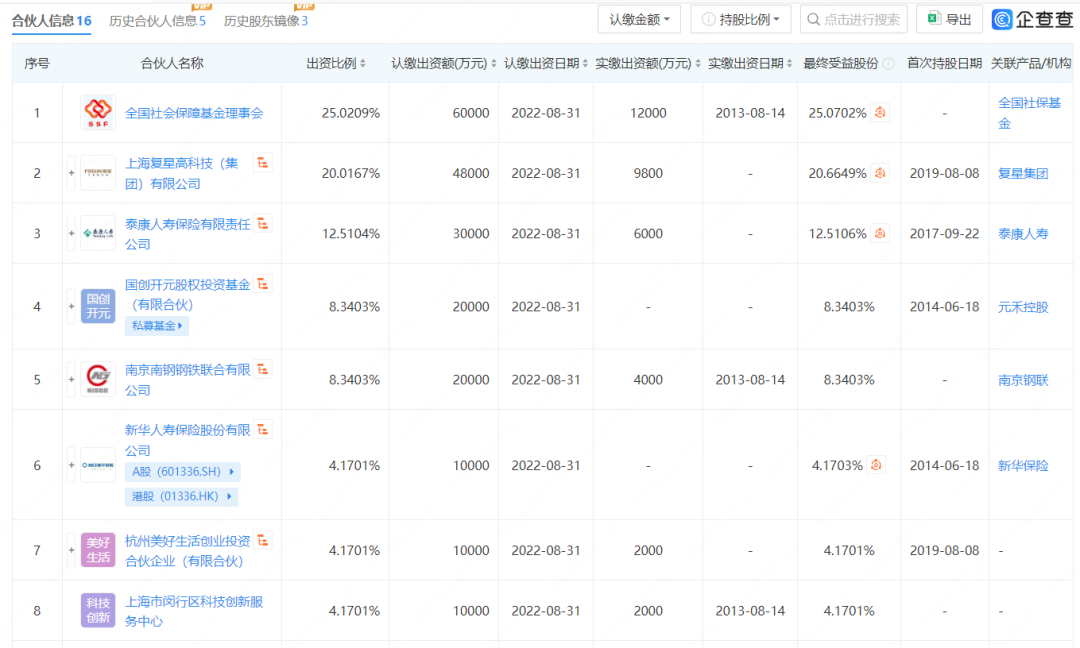Expand the 泰康人寿保险 row

tap(71, 233)
